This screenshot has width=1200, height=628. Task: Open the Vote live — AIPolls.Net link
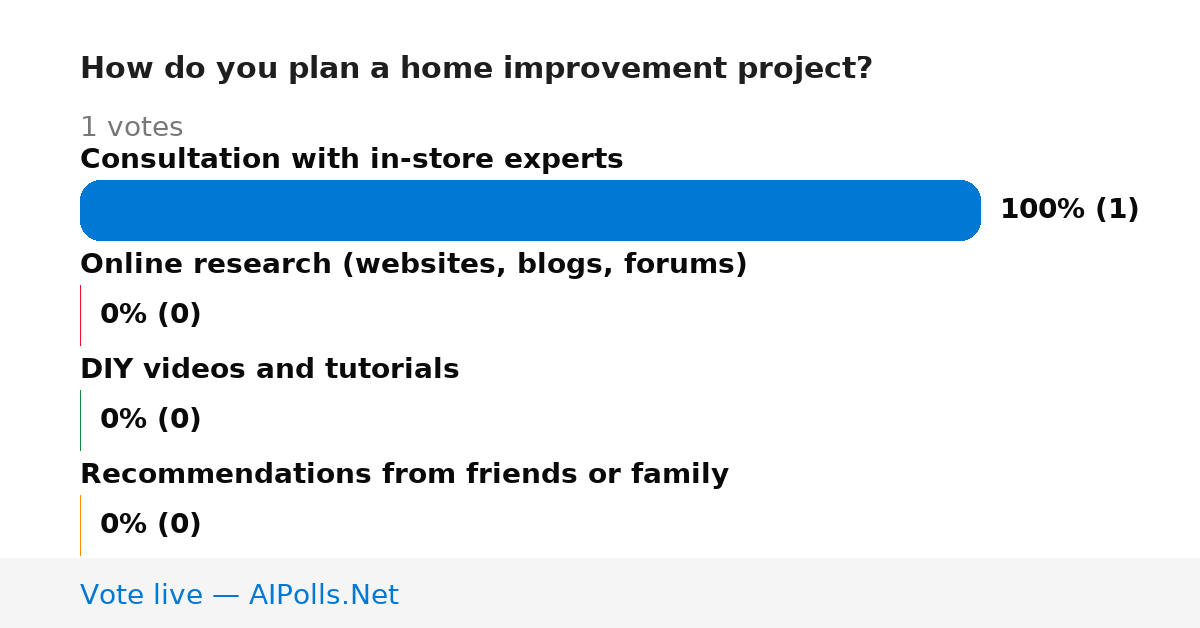click(x=239, y=595)
